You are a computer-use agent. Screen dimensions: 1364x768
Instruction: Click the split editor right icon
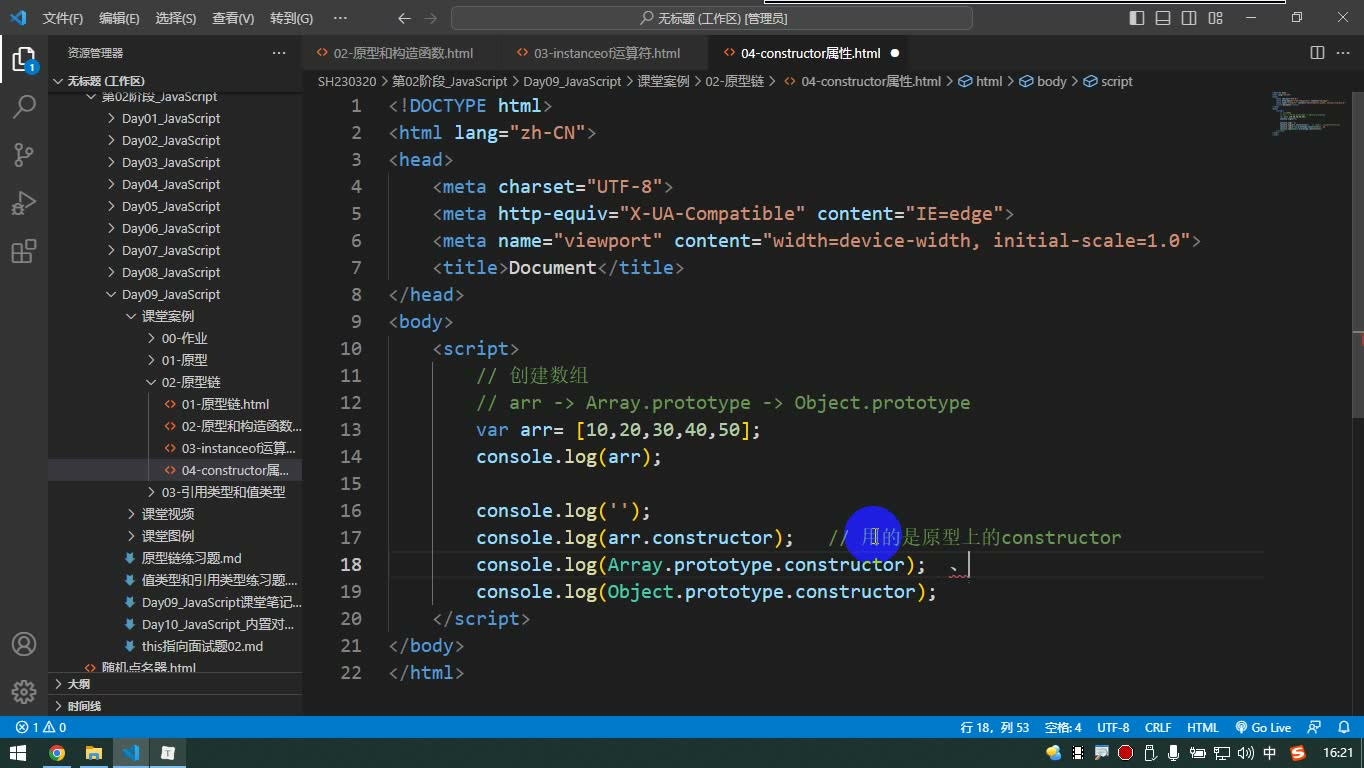[x=1317, y=53]
